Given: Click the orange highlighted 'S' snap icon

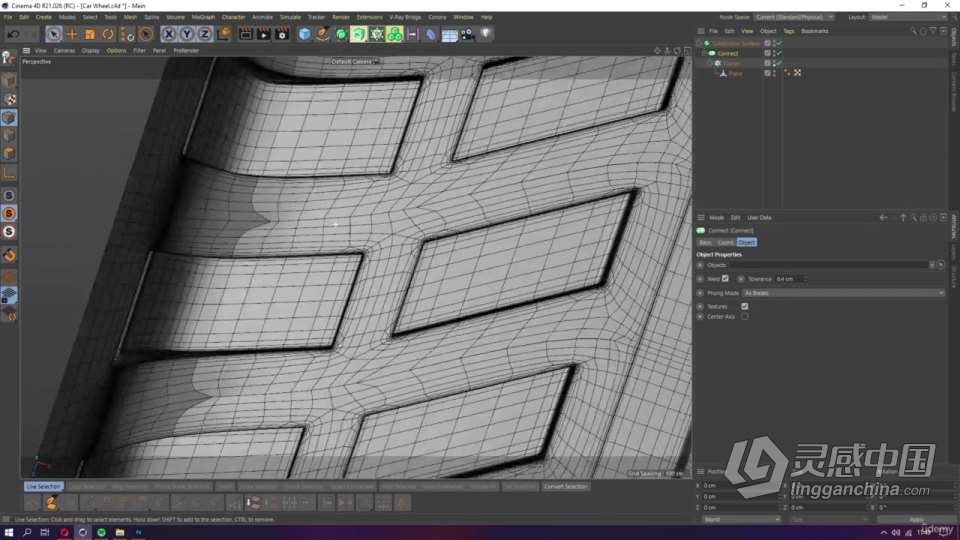Looking at the screenshot, I should pyautogui.click(x=9, y=214).
